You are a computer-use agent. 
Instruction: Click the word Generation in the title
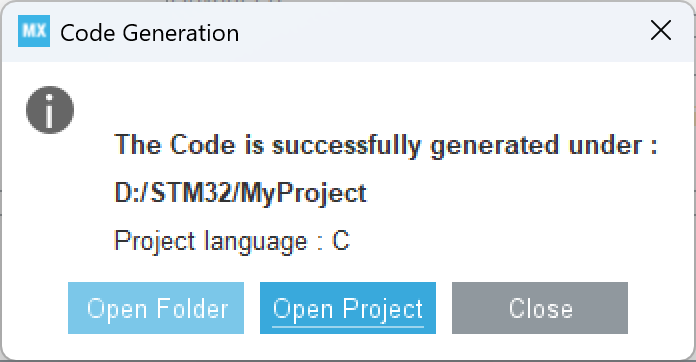[x=181, y=33]
